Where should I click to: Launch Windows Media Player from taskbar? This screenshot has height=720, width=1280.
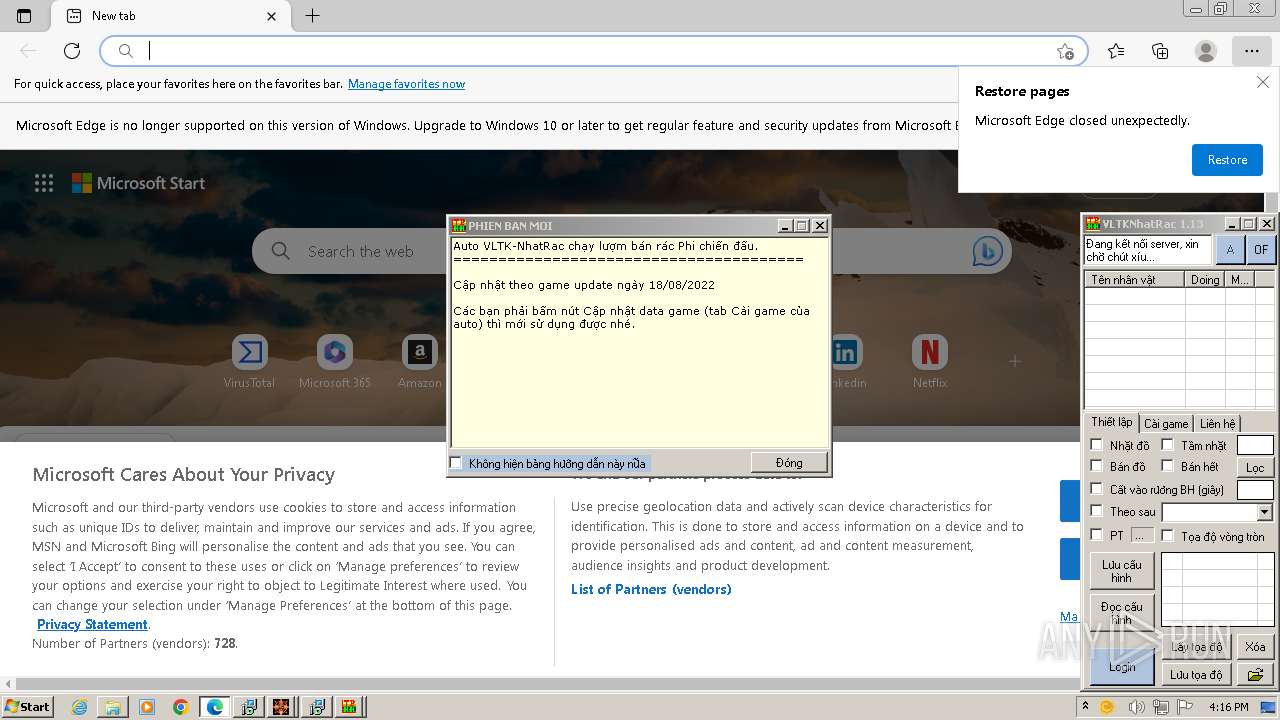tap(147, 707)
